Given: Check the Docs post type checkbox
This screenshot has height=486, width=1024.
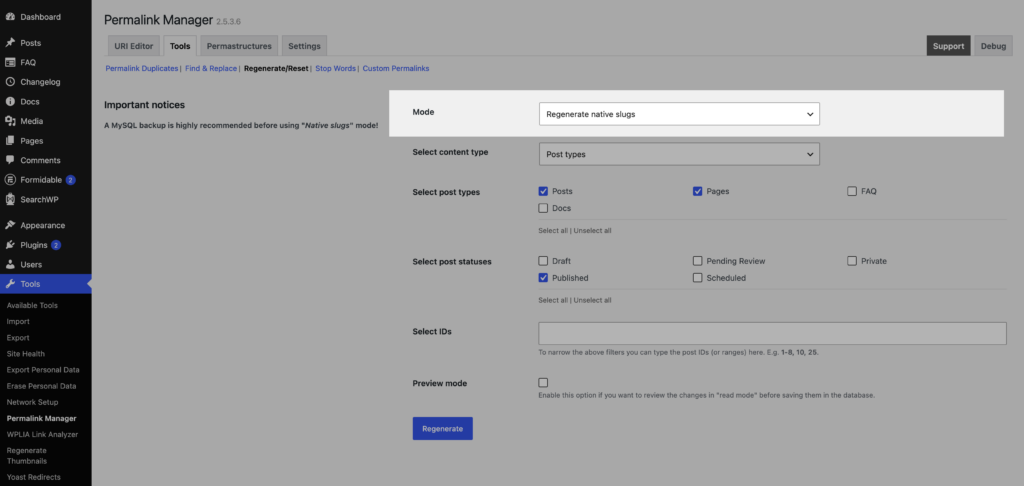Looking at the screenshot, I should click(543, 208).
